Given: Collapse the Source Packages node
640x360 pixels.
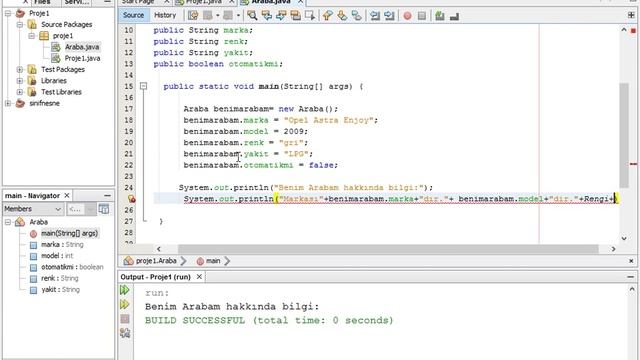Looking at the screenshot, I should click(x=20, y=24).
